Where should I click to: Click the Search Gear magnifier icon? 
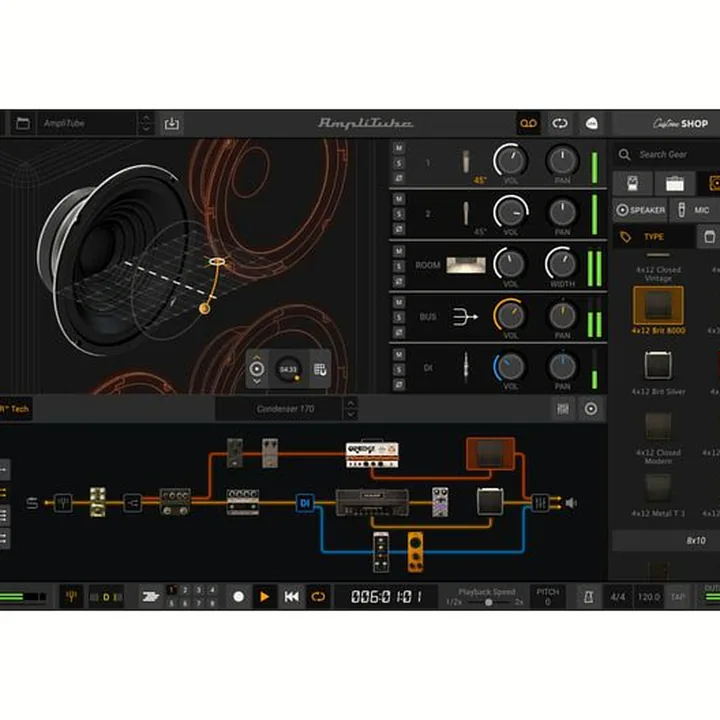[624, 154]
